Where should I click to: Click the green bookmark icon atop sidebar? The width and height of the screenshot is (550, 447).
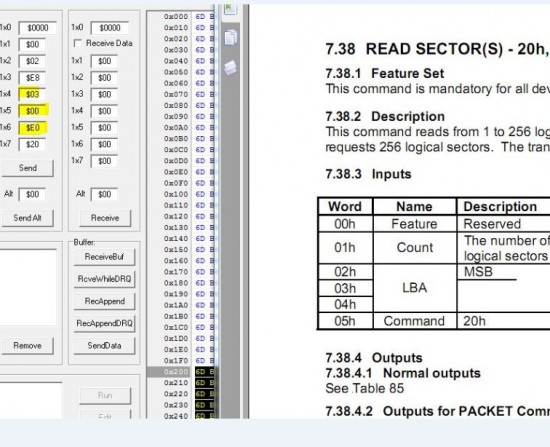tap(230, 9)
